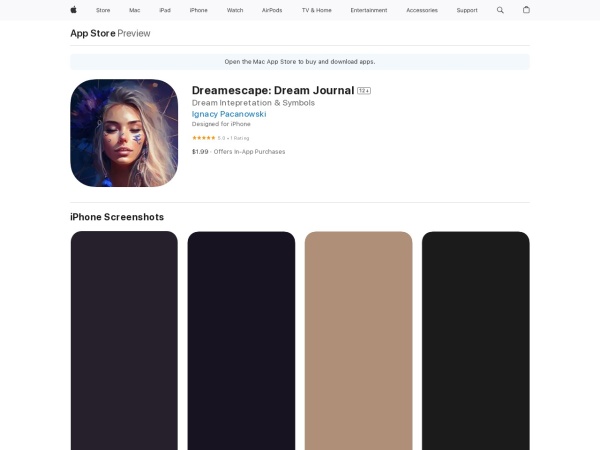Click the Apple logo icon
The width and height of the screenshot is (600, 450).
[73, 10]
